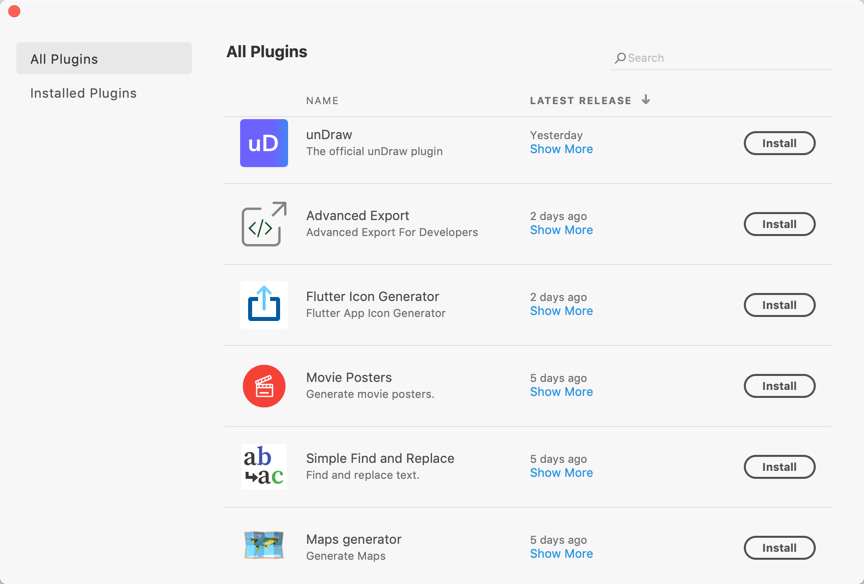Click the Maps generator plugin name

(x=354, y=540)
